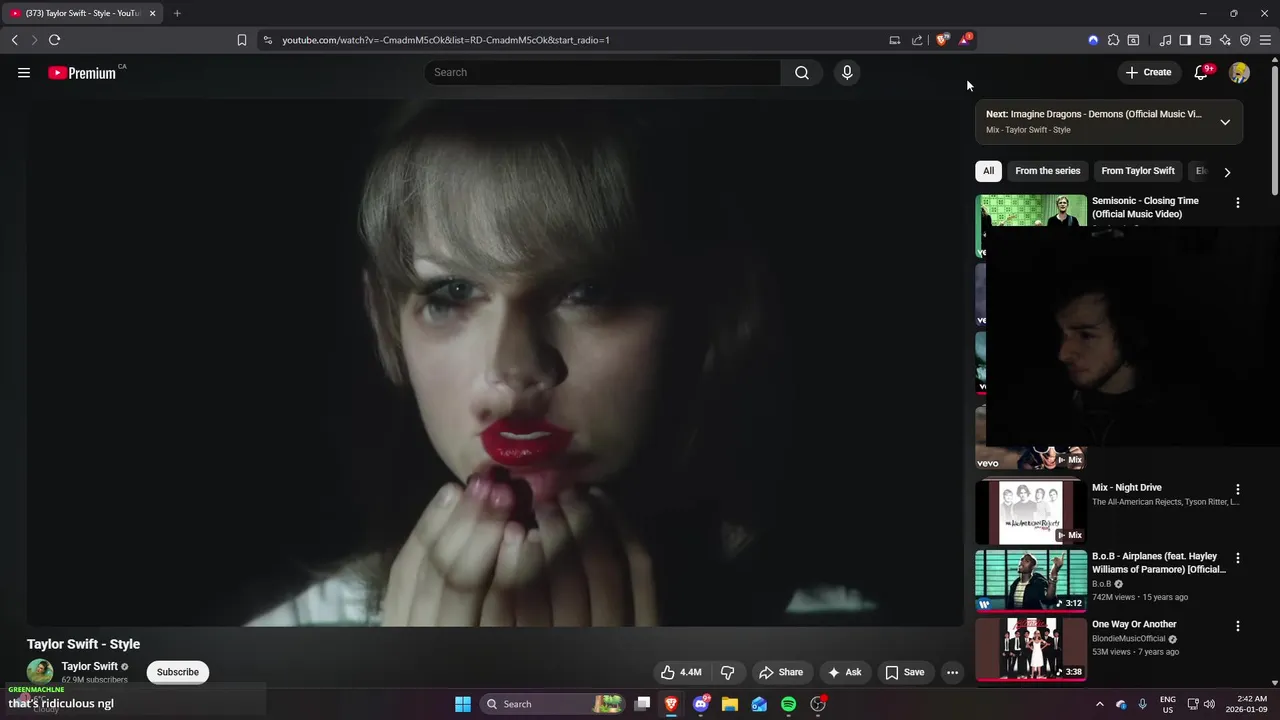Screen dimensions: 1280x720
Task: Open the account avatar menu
Action: tap(1239, 72)
